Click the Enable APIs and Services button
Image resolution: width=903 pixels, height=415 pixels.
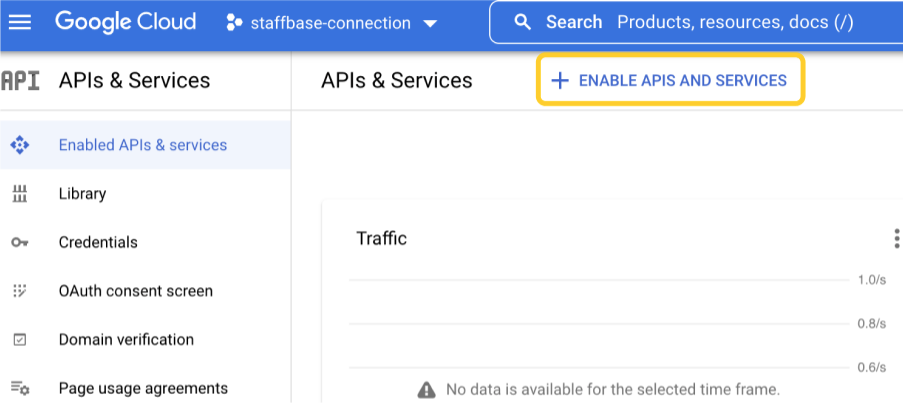point(670,81)
